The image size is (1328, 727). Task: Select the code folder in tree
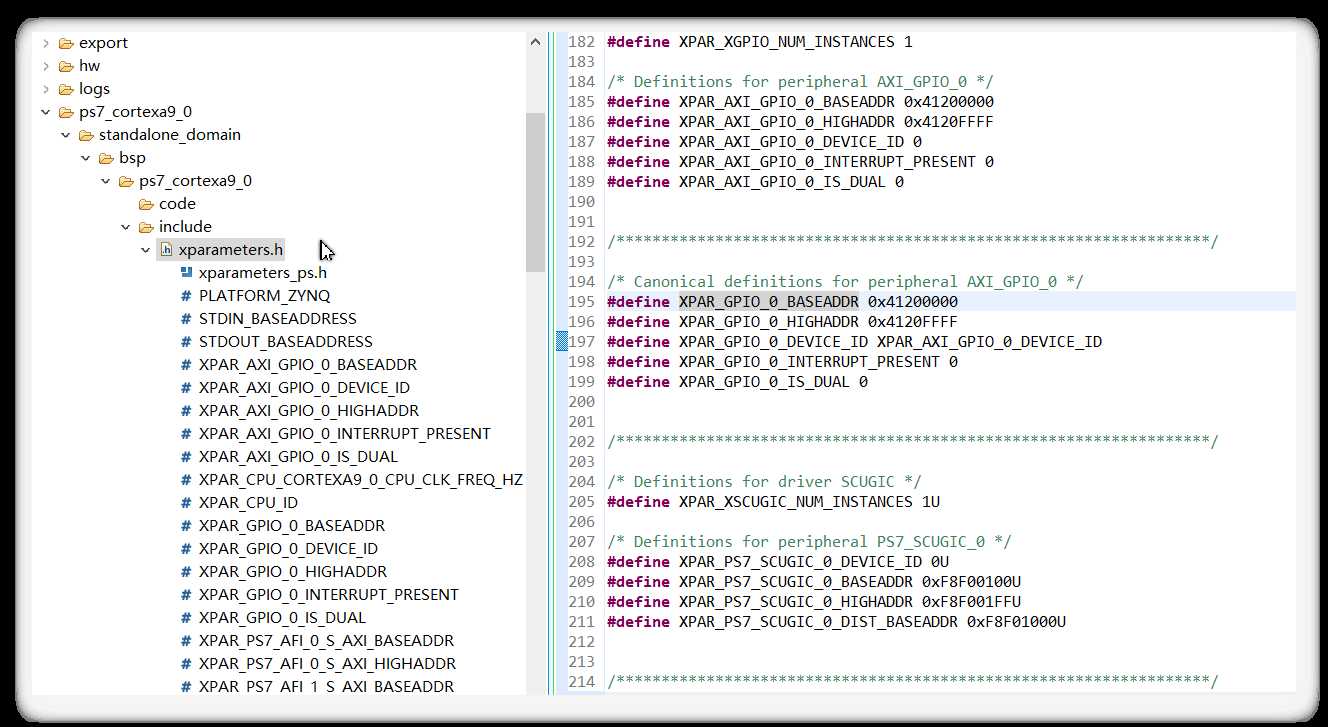click(177, 204)
